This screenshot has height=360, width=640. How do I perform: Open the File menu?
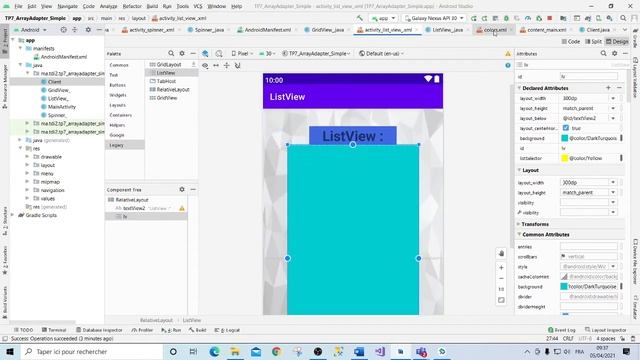pyautogui.click(x=18, y=6)
